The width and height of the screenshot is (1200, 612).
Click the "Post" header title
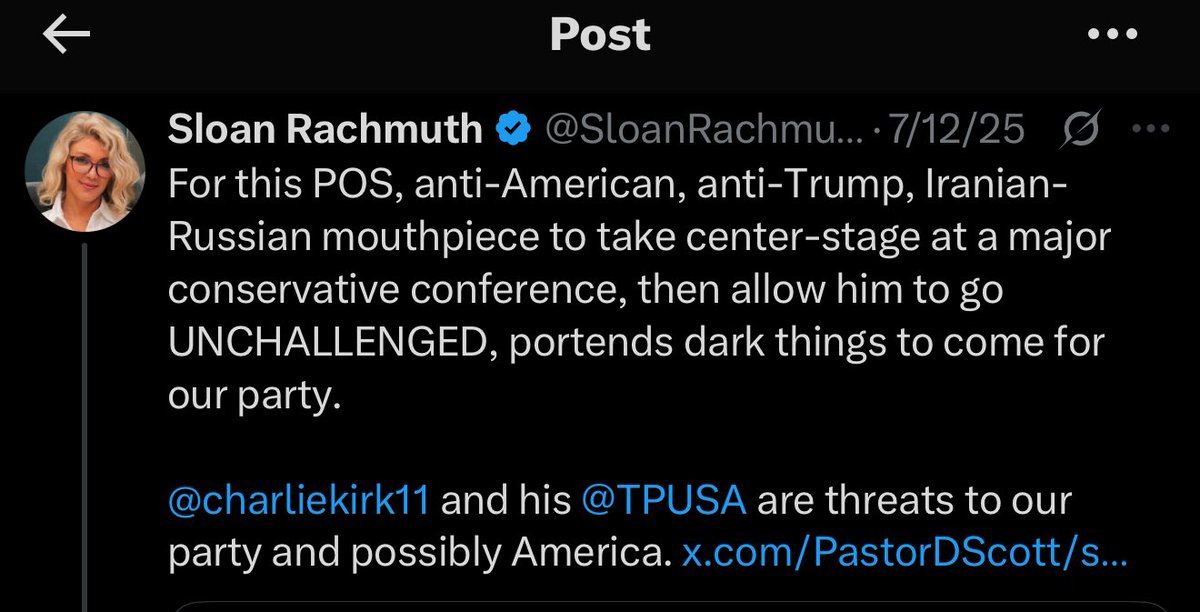click(600, 35)
